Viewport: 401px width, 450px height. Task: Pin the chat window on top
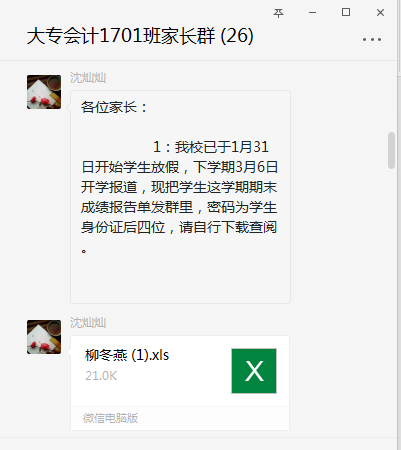[278, 13]
